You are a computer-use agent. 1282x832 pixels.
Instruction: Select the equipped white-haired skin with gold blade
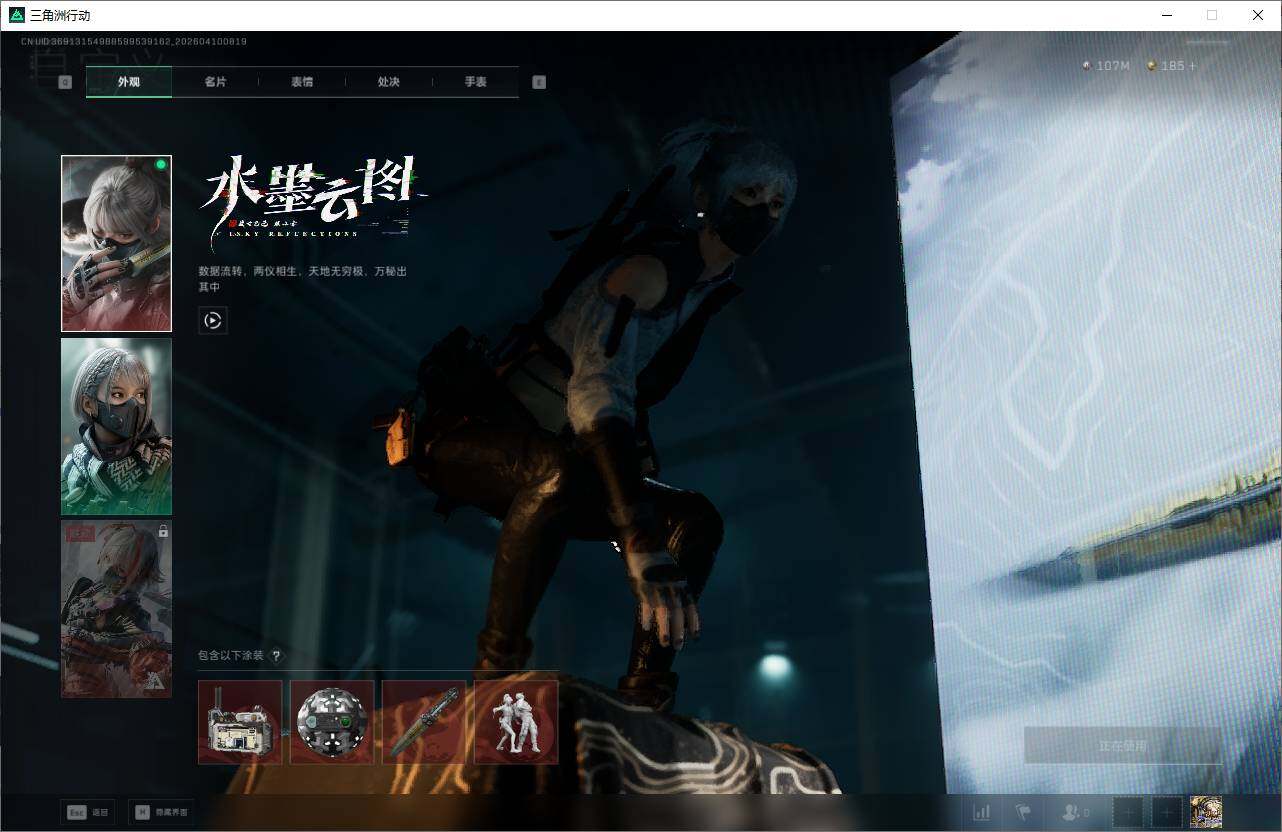[x=116, y=243]
